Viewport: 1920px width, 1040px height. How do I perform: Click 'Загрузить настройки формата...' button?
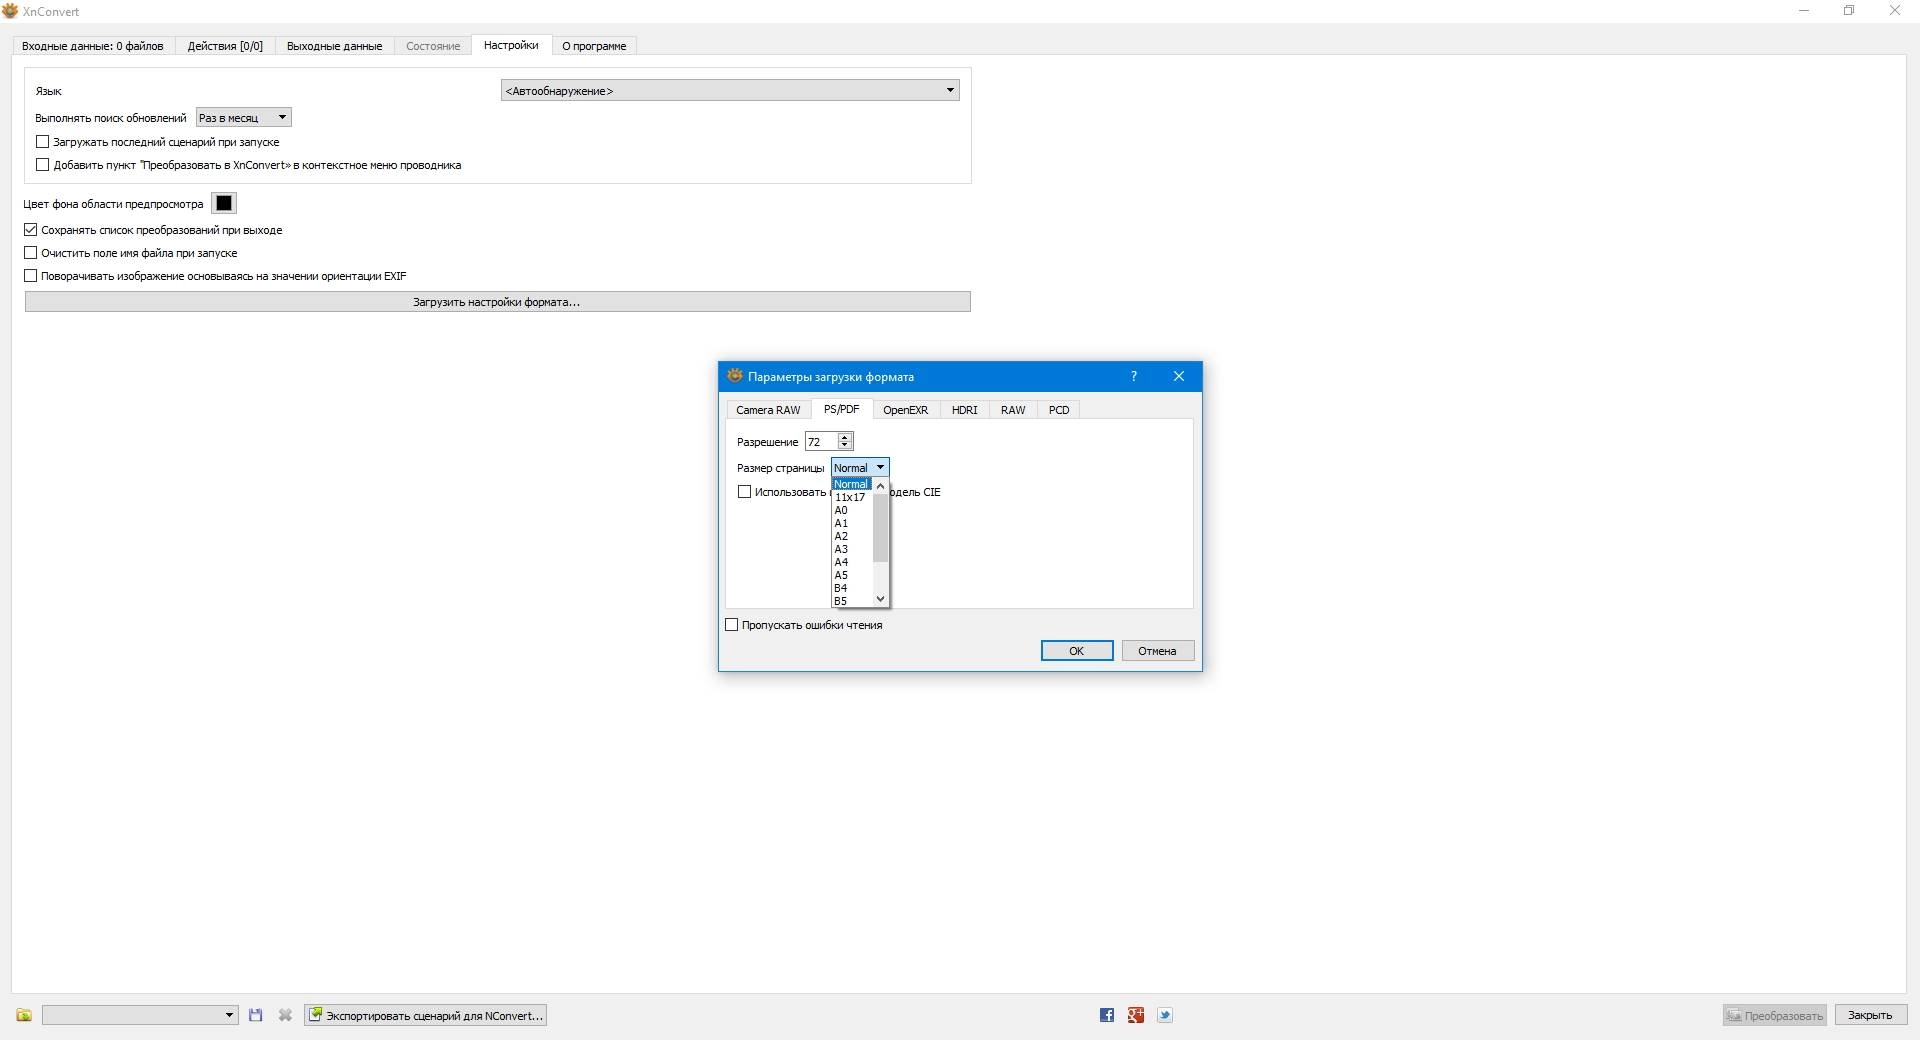(x=497, y=302)
